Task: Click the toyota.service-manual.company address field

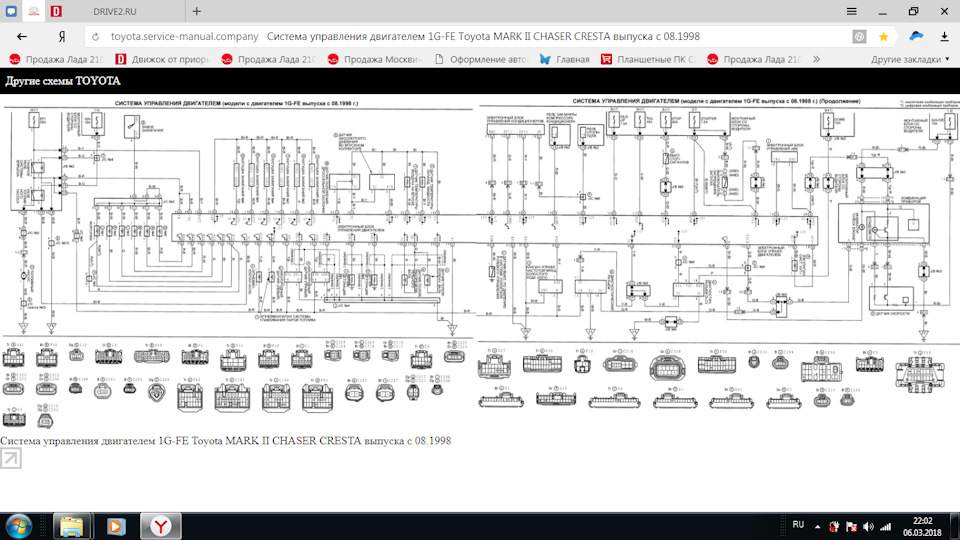Action: coord(184,37)
